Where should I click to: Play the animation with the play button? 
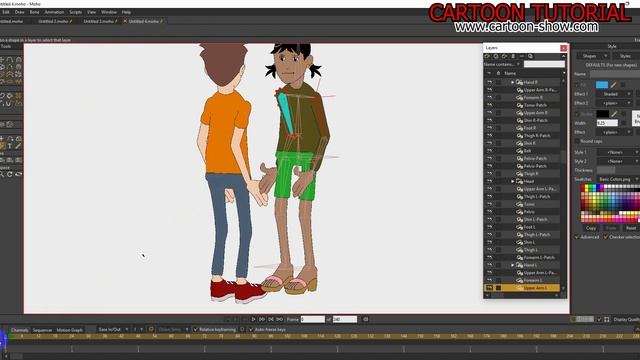[x=253, y=320]
